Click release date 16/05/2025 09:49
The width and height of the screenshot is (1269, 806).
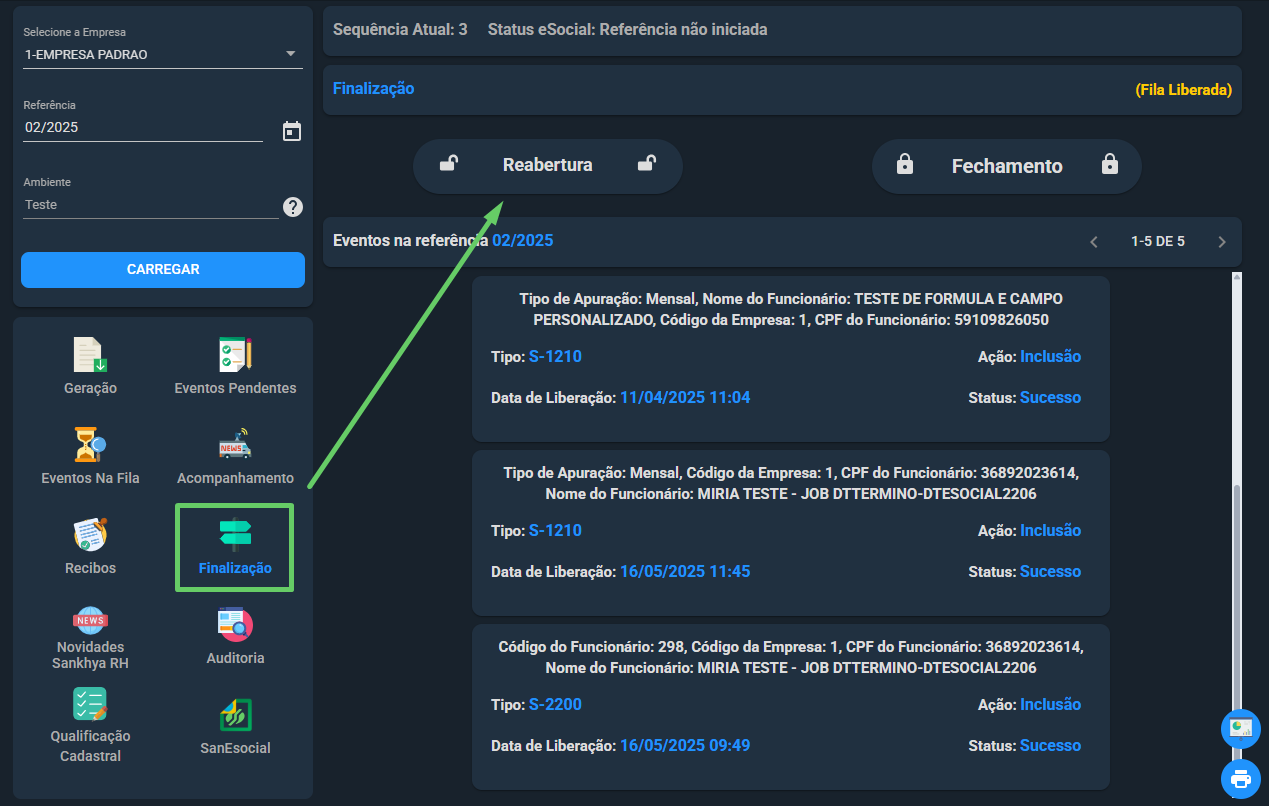pos(685,746)
